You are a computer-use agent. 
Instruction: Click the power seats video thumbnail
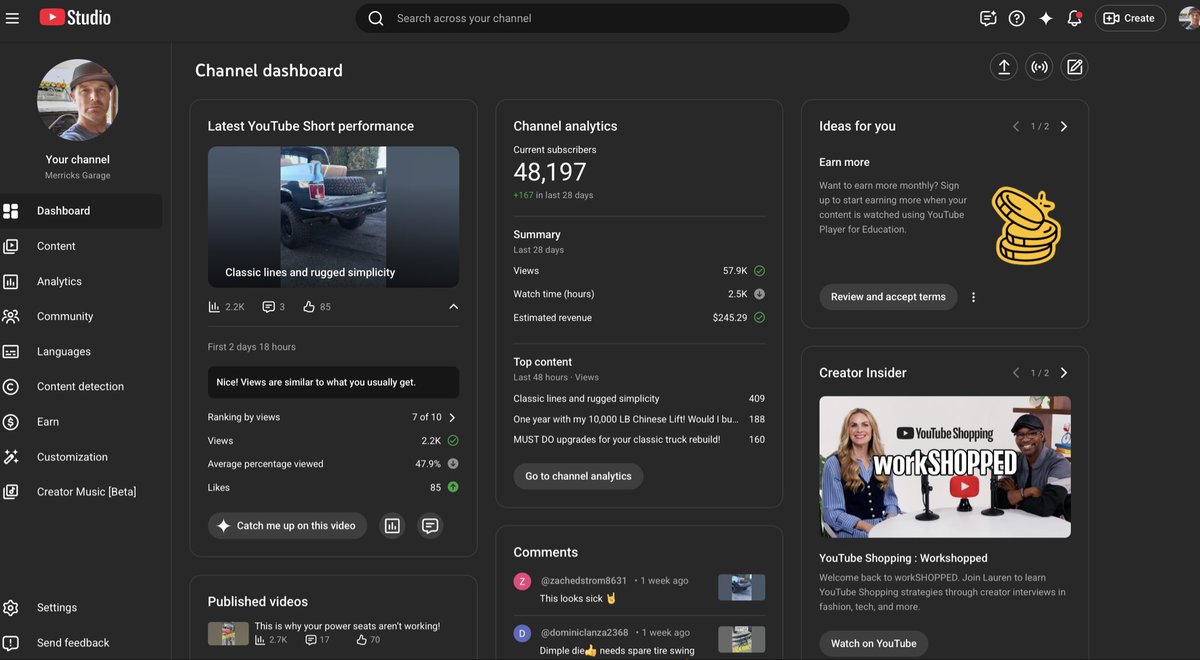228,633
